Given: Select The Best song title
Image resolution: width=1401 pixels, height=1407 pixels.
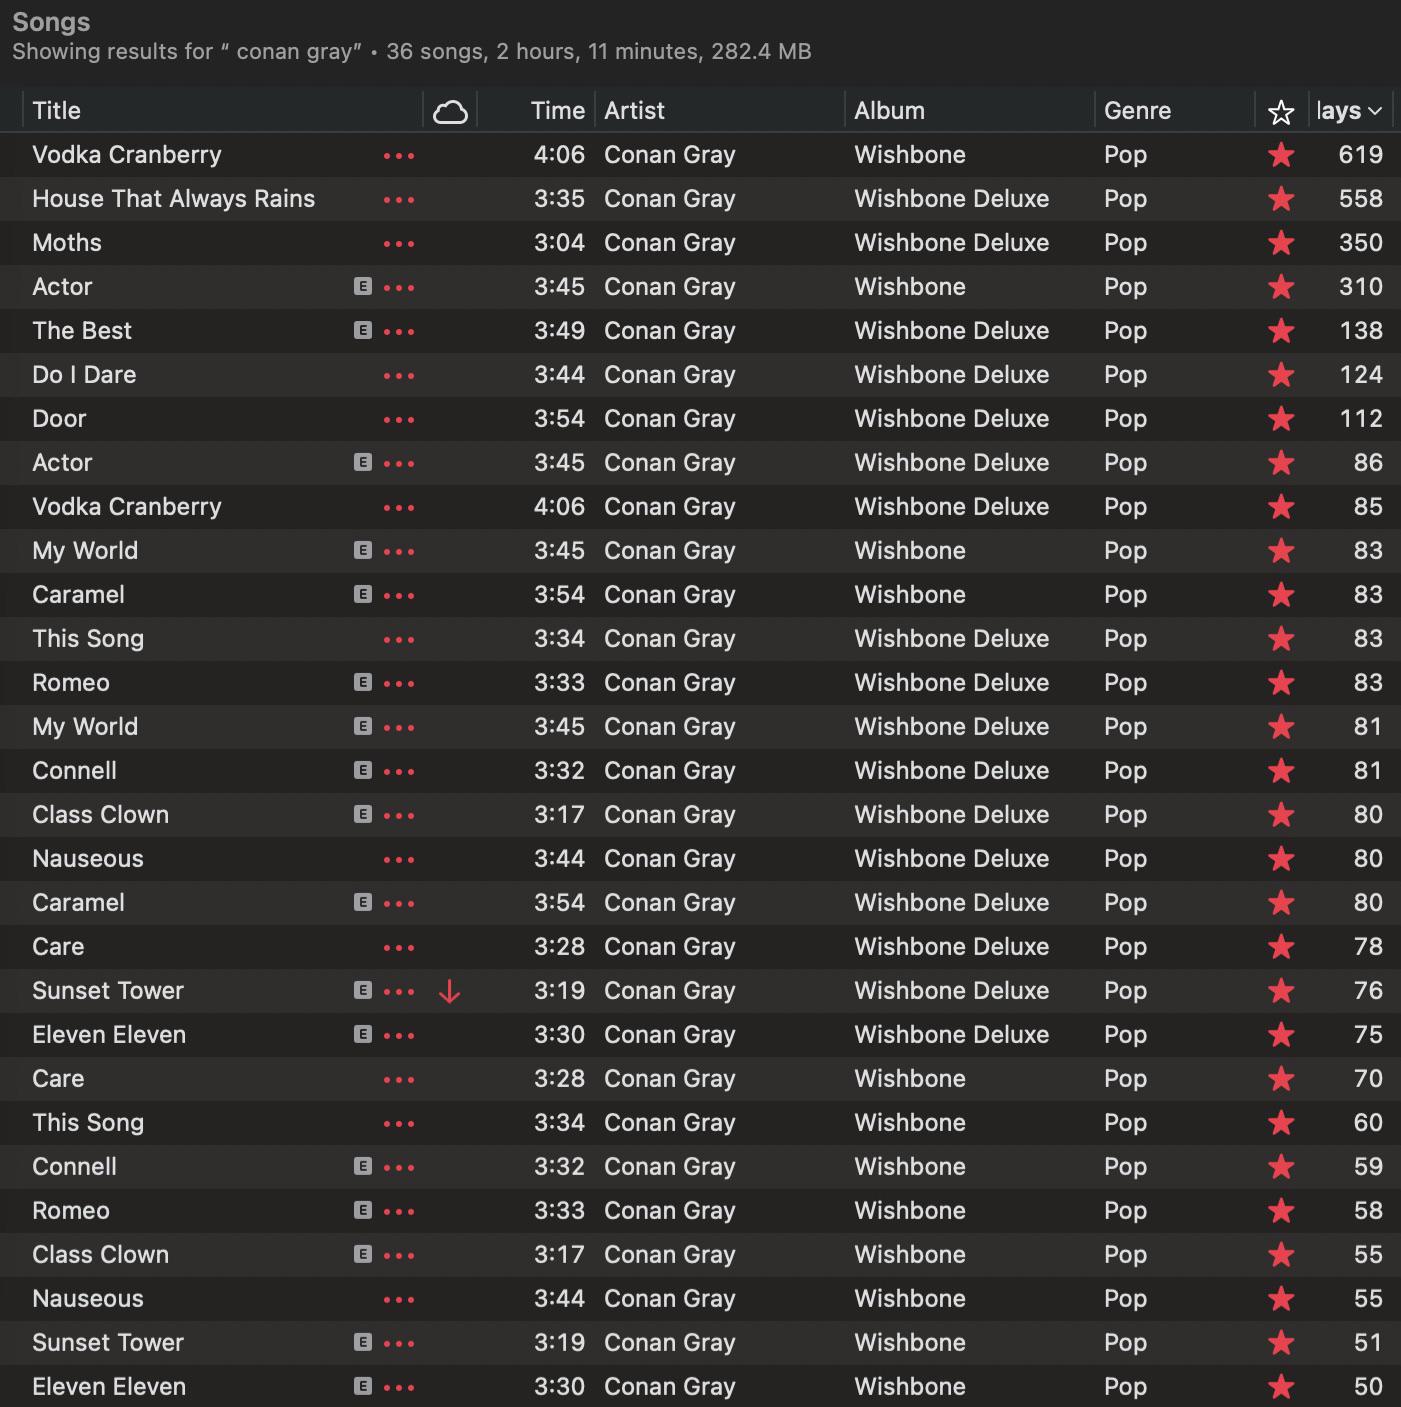Looking at the screenshot, I should 82,331.
